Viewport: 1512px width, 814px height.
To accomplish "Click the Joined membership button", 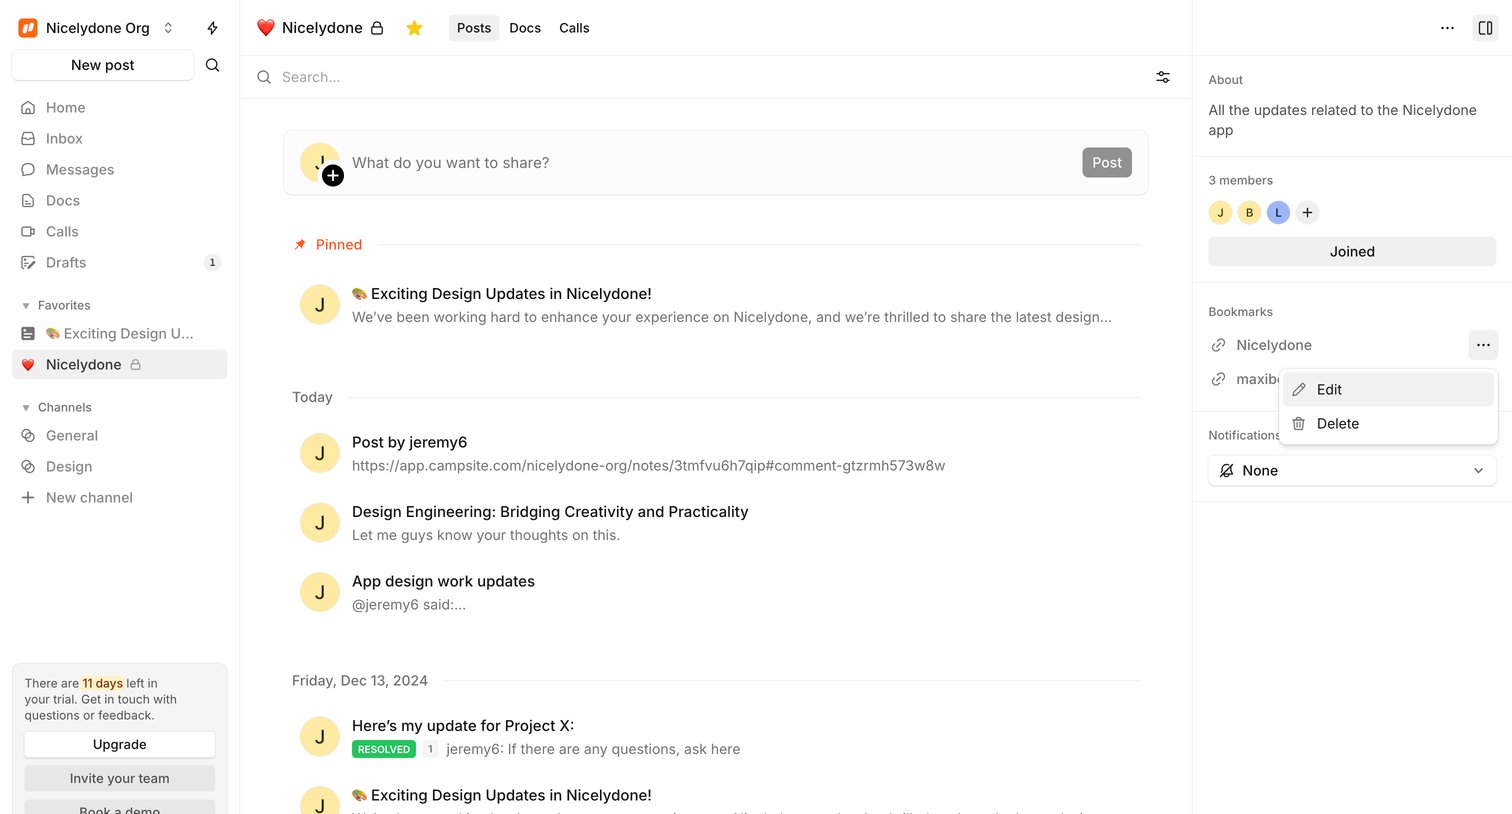I will click(1352, 252).
